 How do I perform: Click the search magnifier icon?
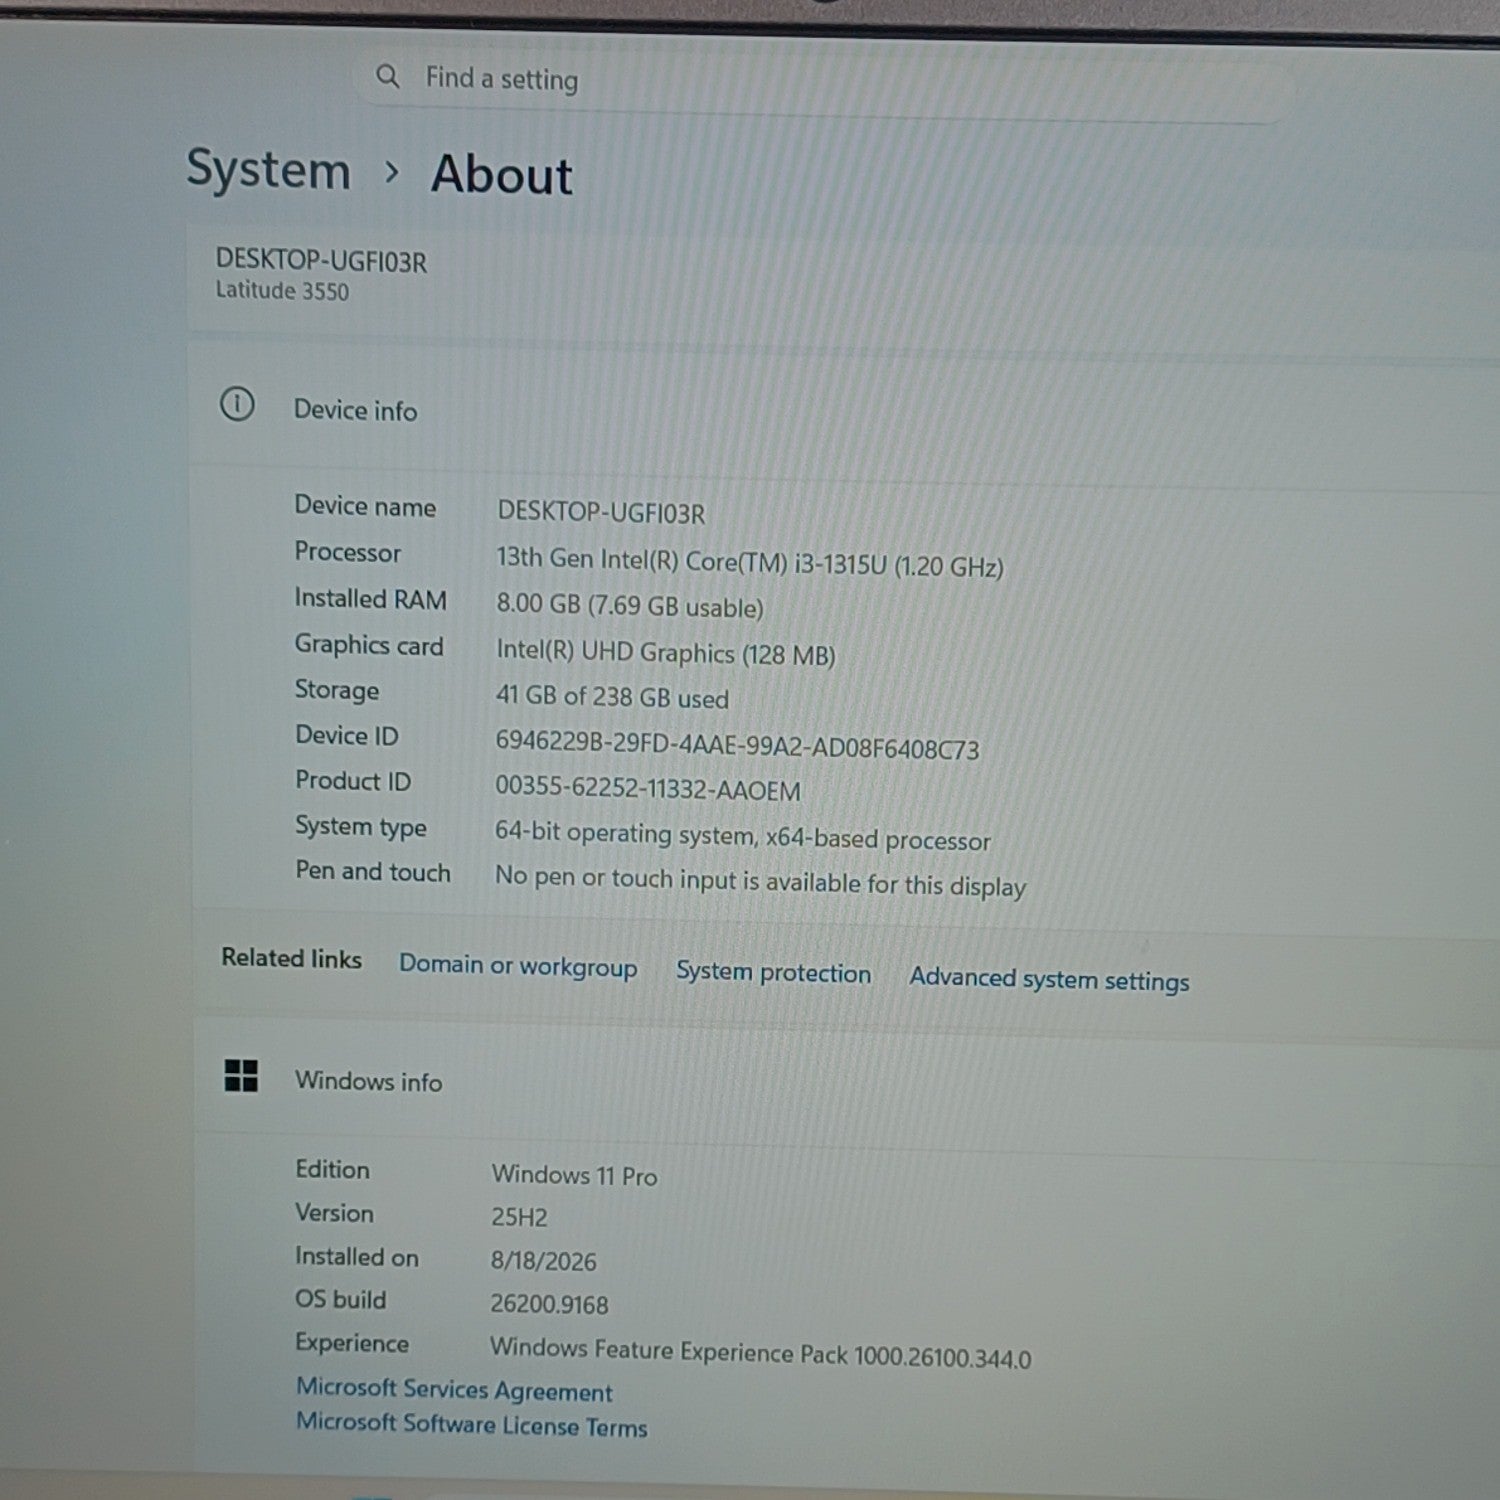coord(387,76)
